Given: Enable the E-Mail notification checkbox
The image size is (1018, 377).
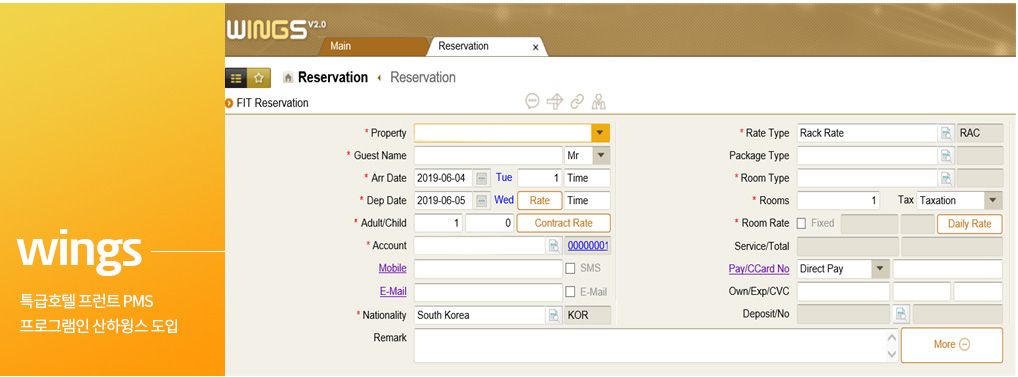Looking at the screenshot, I should point(570,292).
